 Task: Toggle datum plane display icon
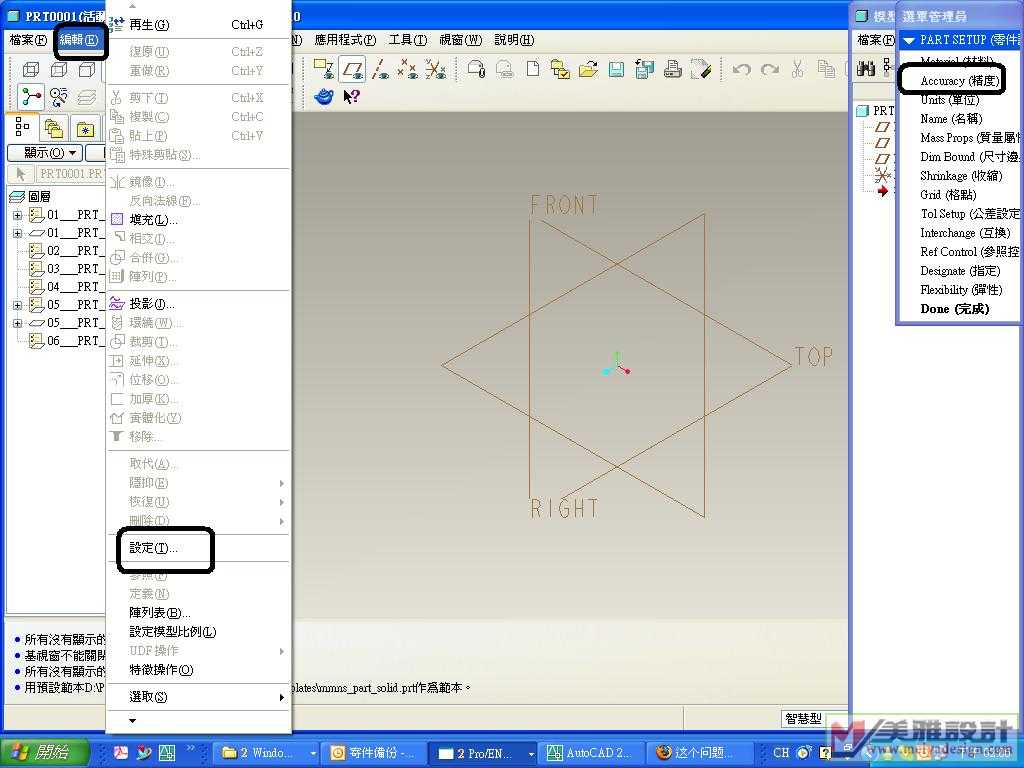coord(353,69)
